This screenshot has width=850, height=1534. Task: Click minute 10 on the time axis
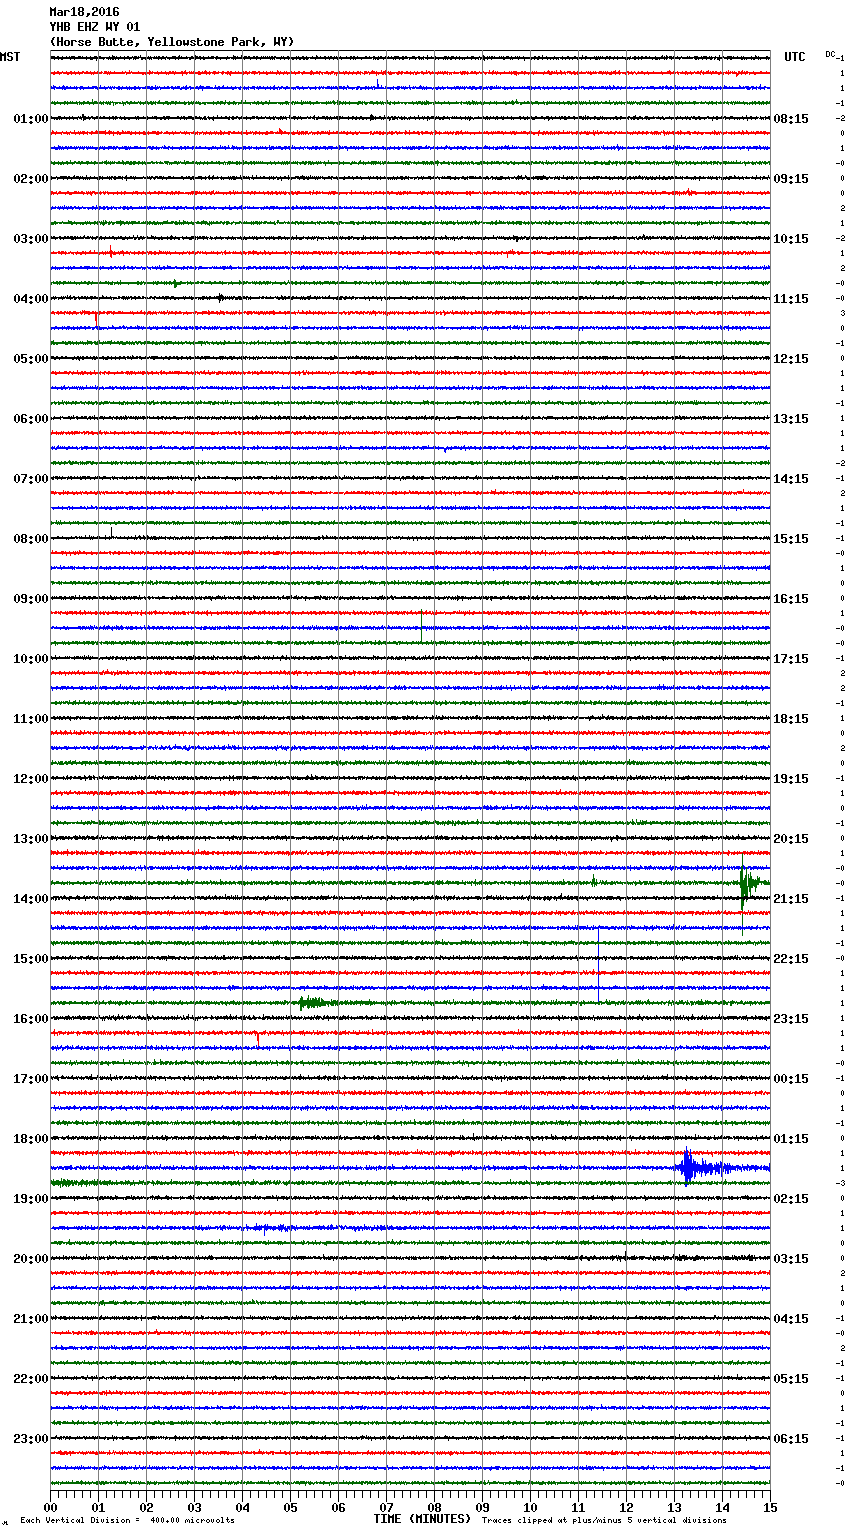click(530, 1507)
